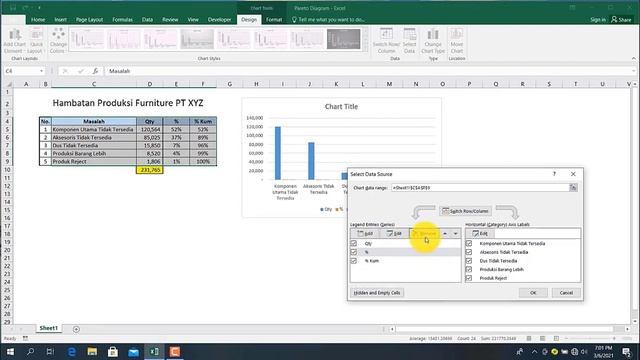Open taskbar search
The height and width of the screenshot is (360, 640).
(x=30, y=351)
